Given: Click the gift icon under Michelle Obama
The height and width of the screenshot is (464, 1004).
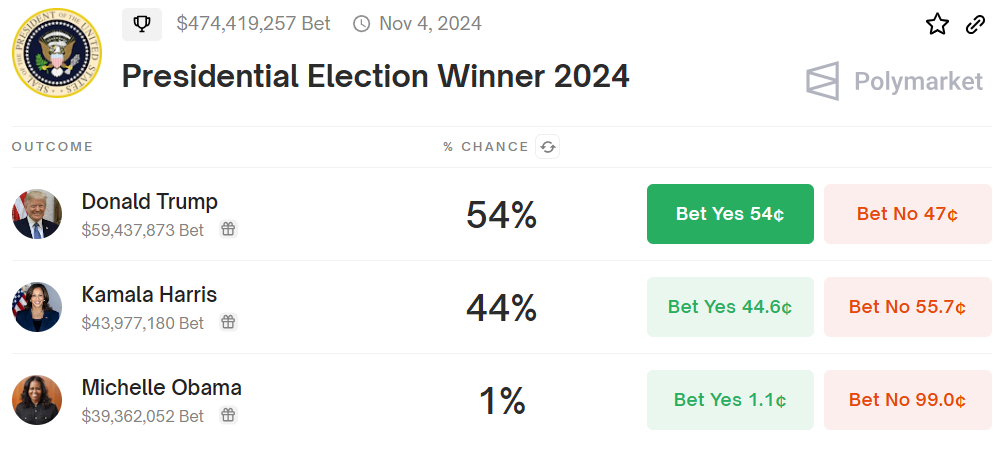Looking at the screenshot, I should pyautogui.click(x=228, y=415).
